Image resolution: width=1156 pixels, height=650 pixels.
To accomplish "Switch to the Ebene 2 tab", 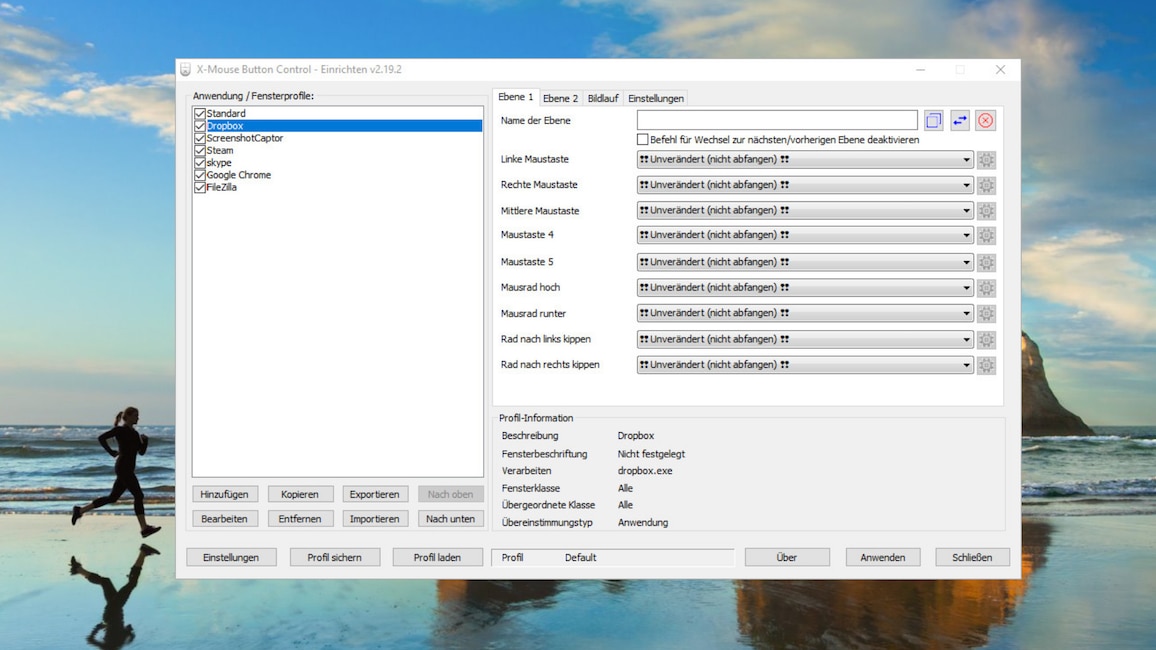I will [560, 98].
